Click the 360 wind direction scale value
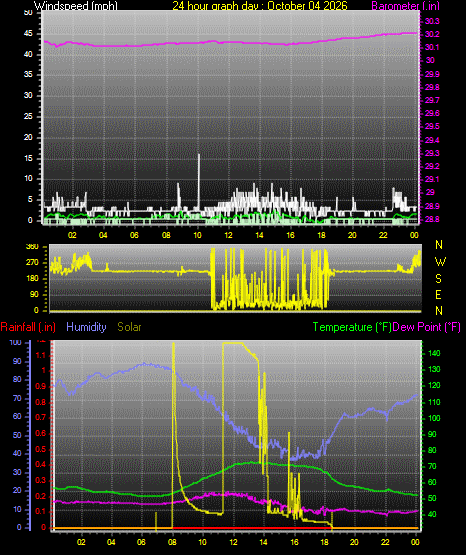 [x=32, y=247]
